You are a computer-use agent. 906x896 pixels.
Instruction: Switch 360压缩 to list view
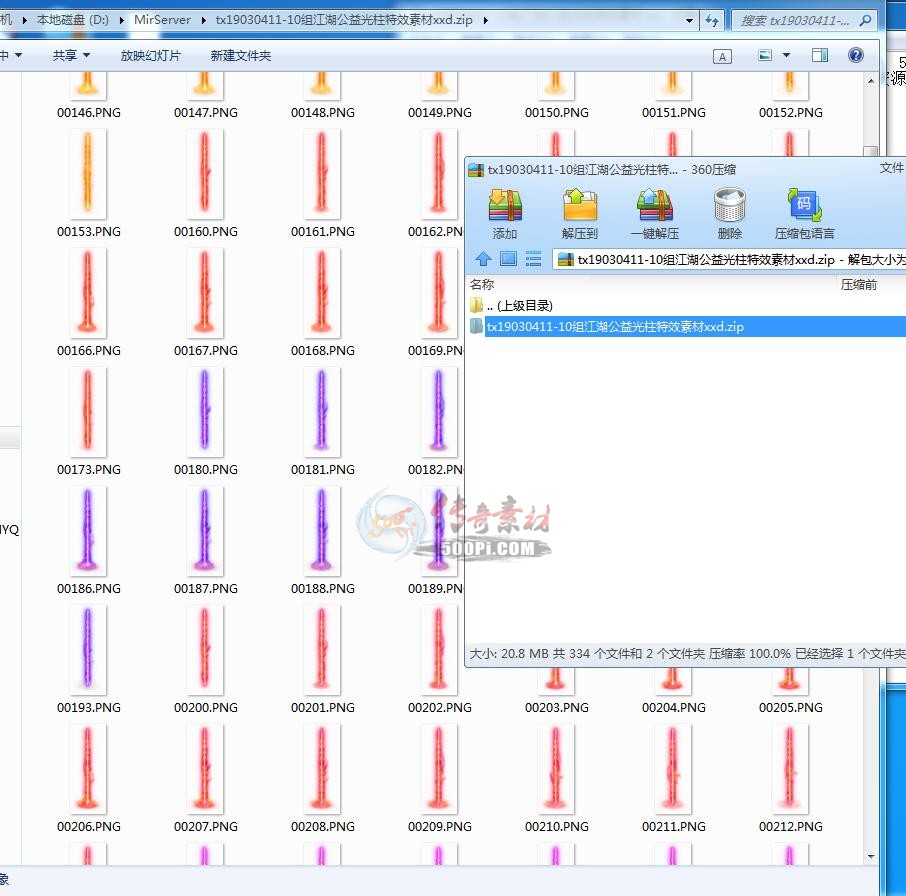(533, 259)
